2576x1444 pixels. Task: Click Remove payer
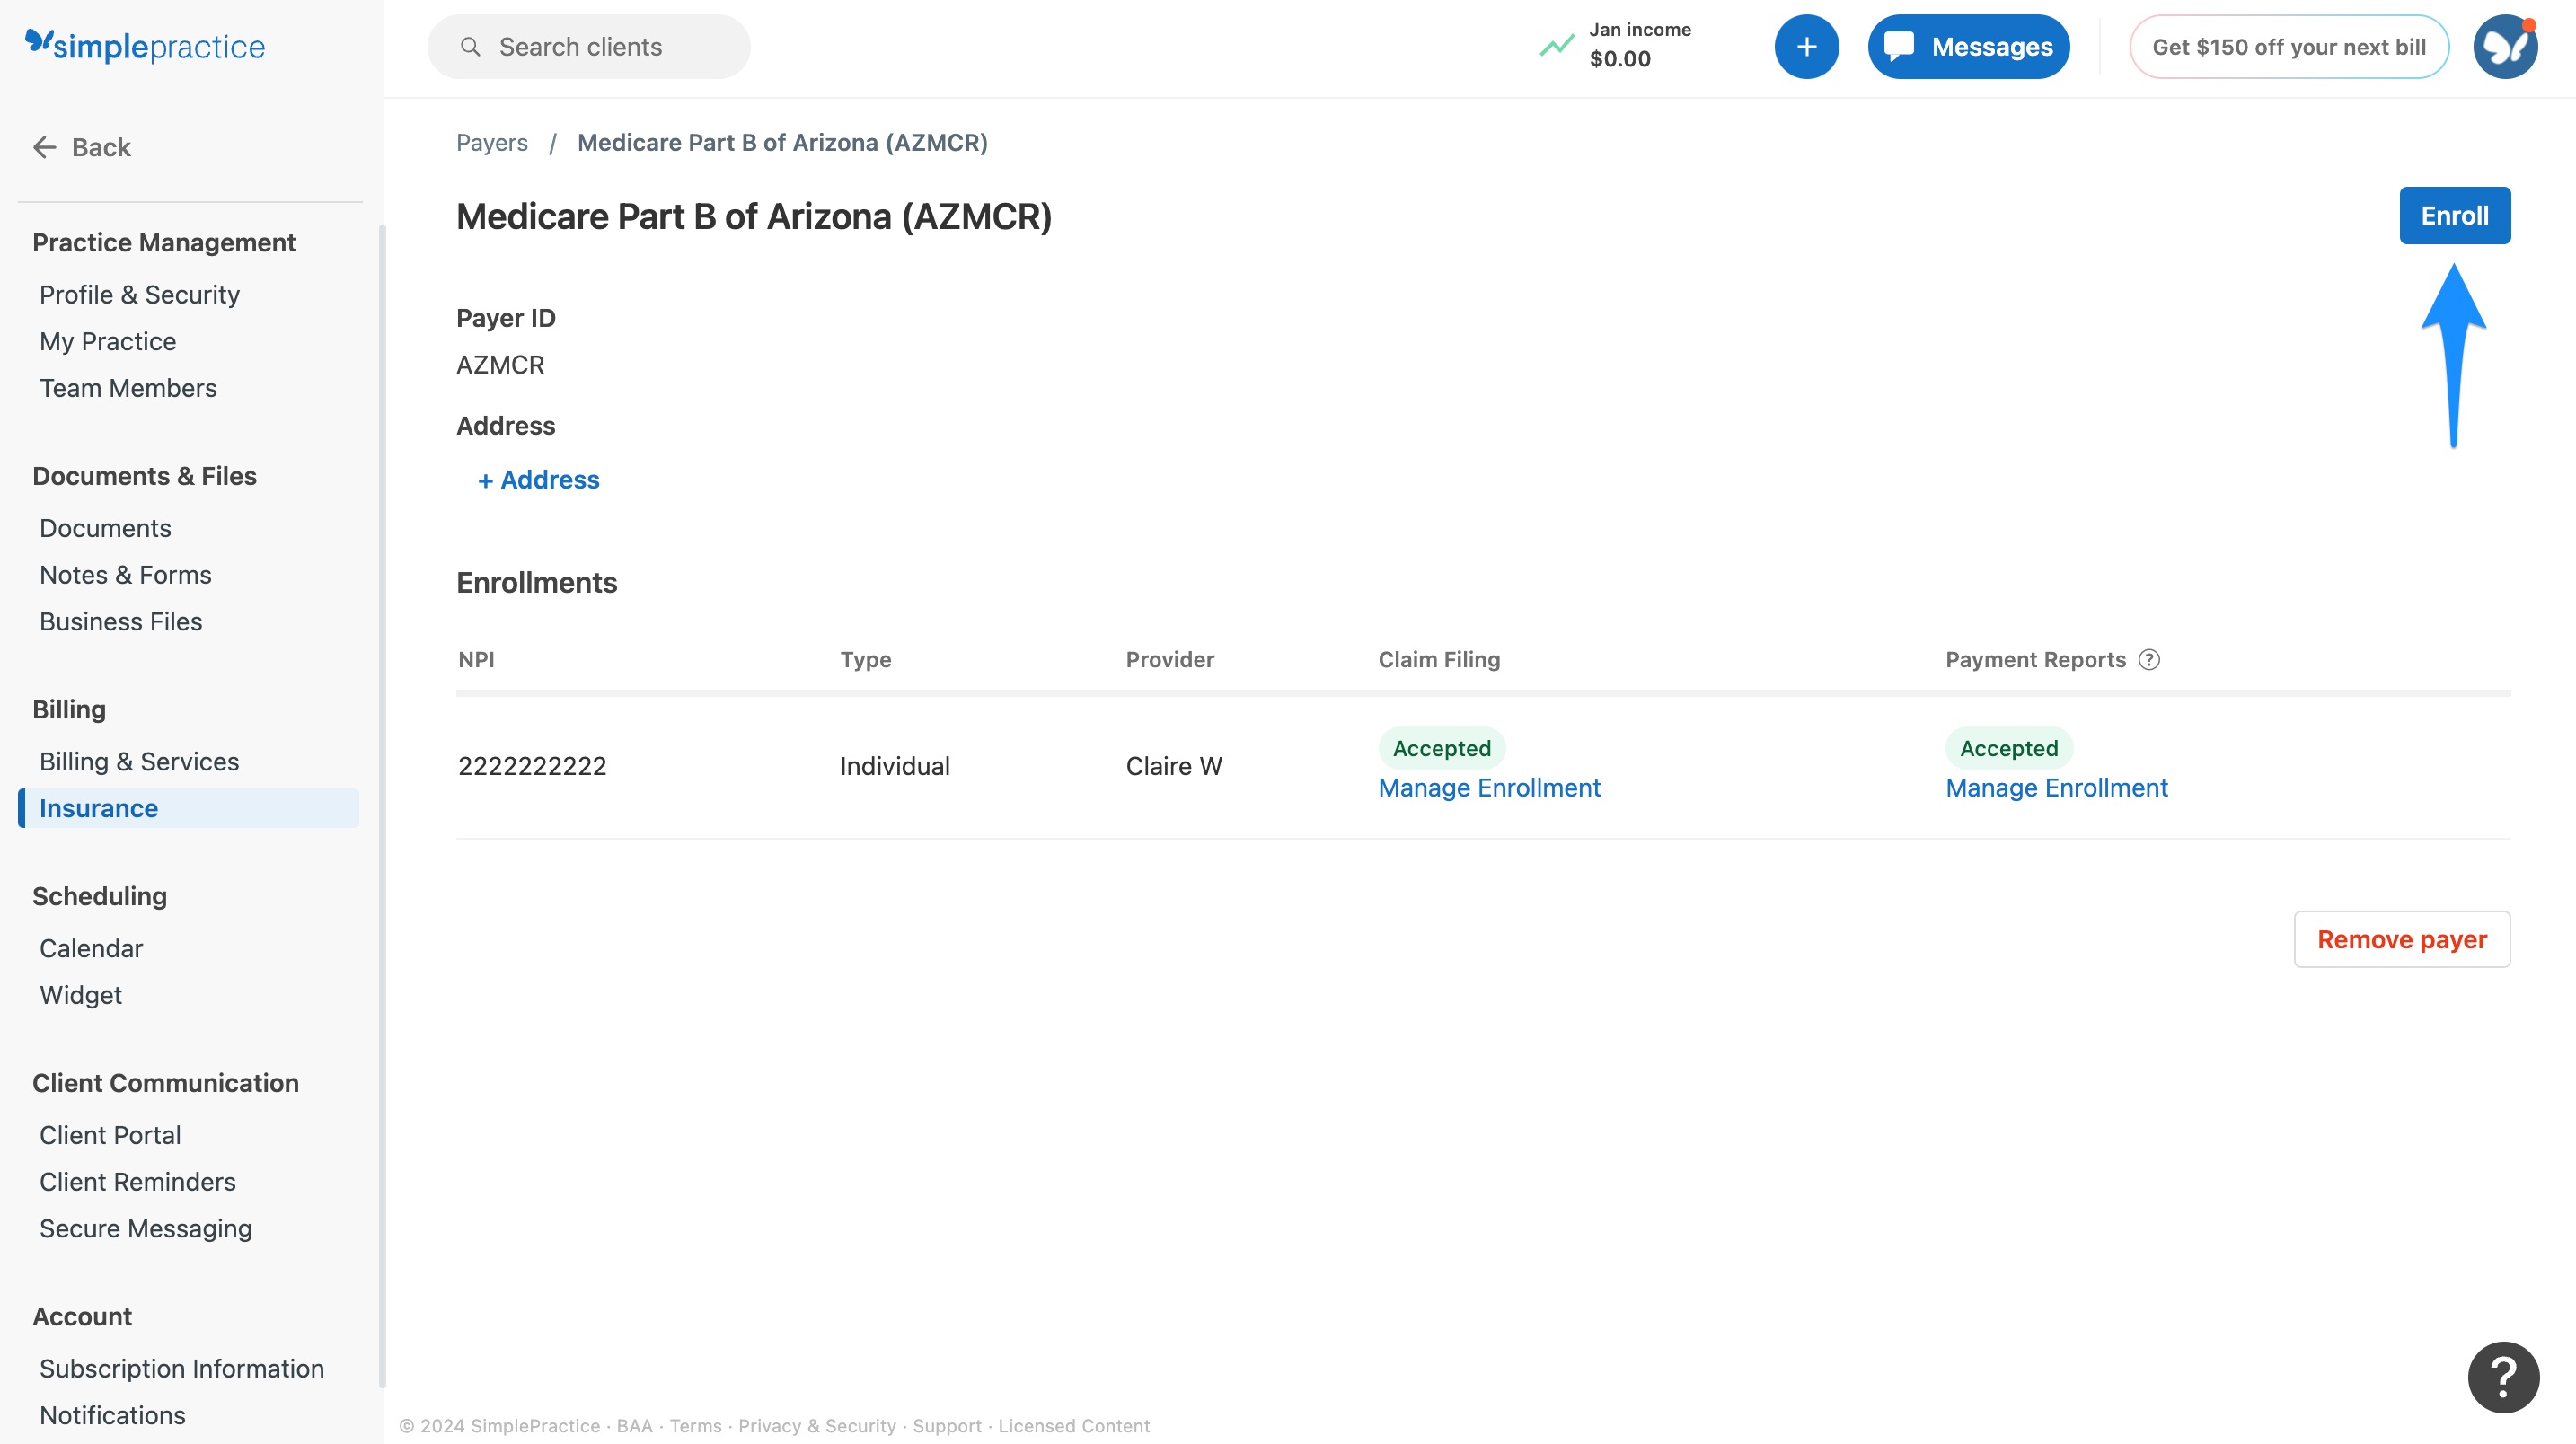[x=2401, y=939]
